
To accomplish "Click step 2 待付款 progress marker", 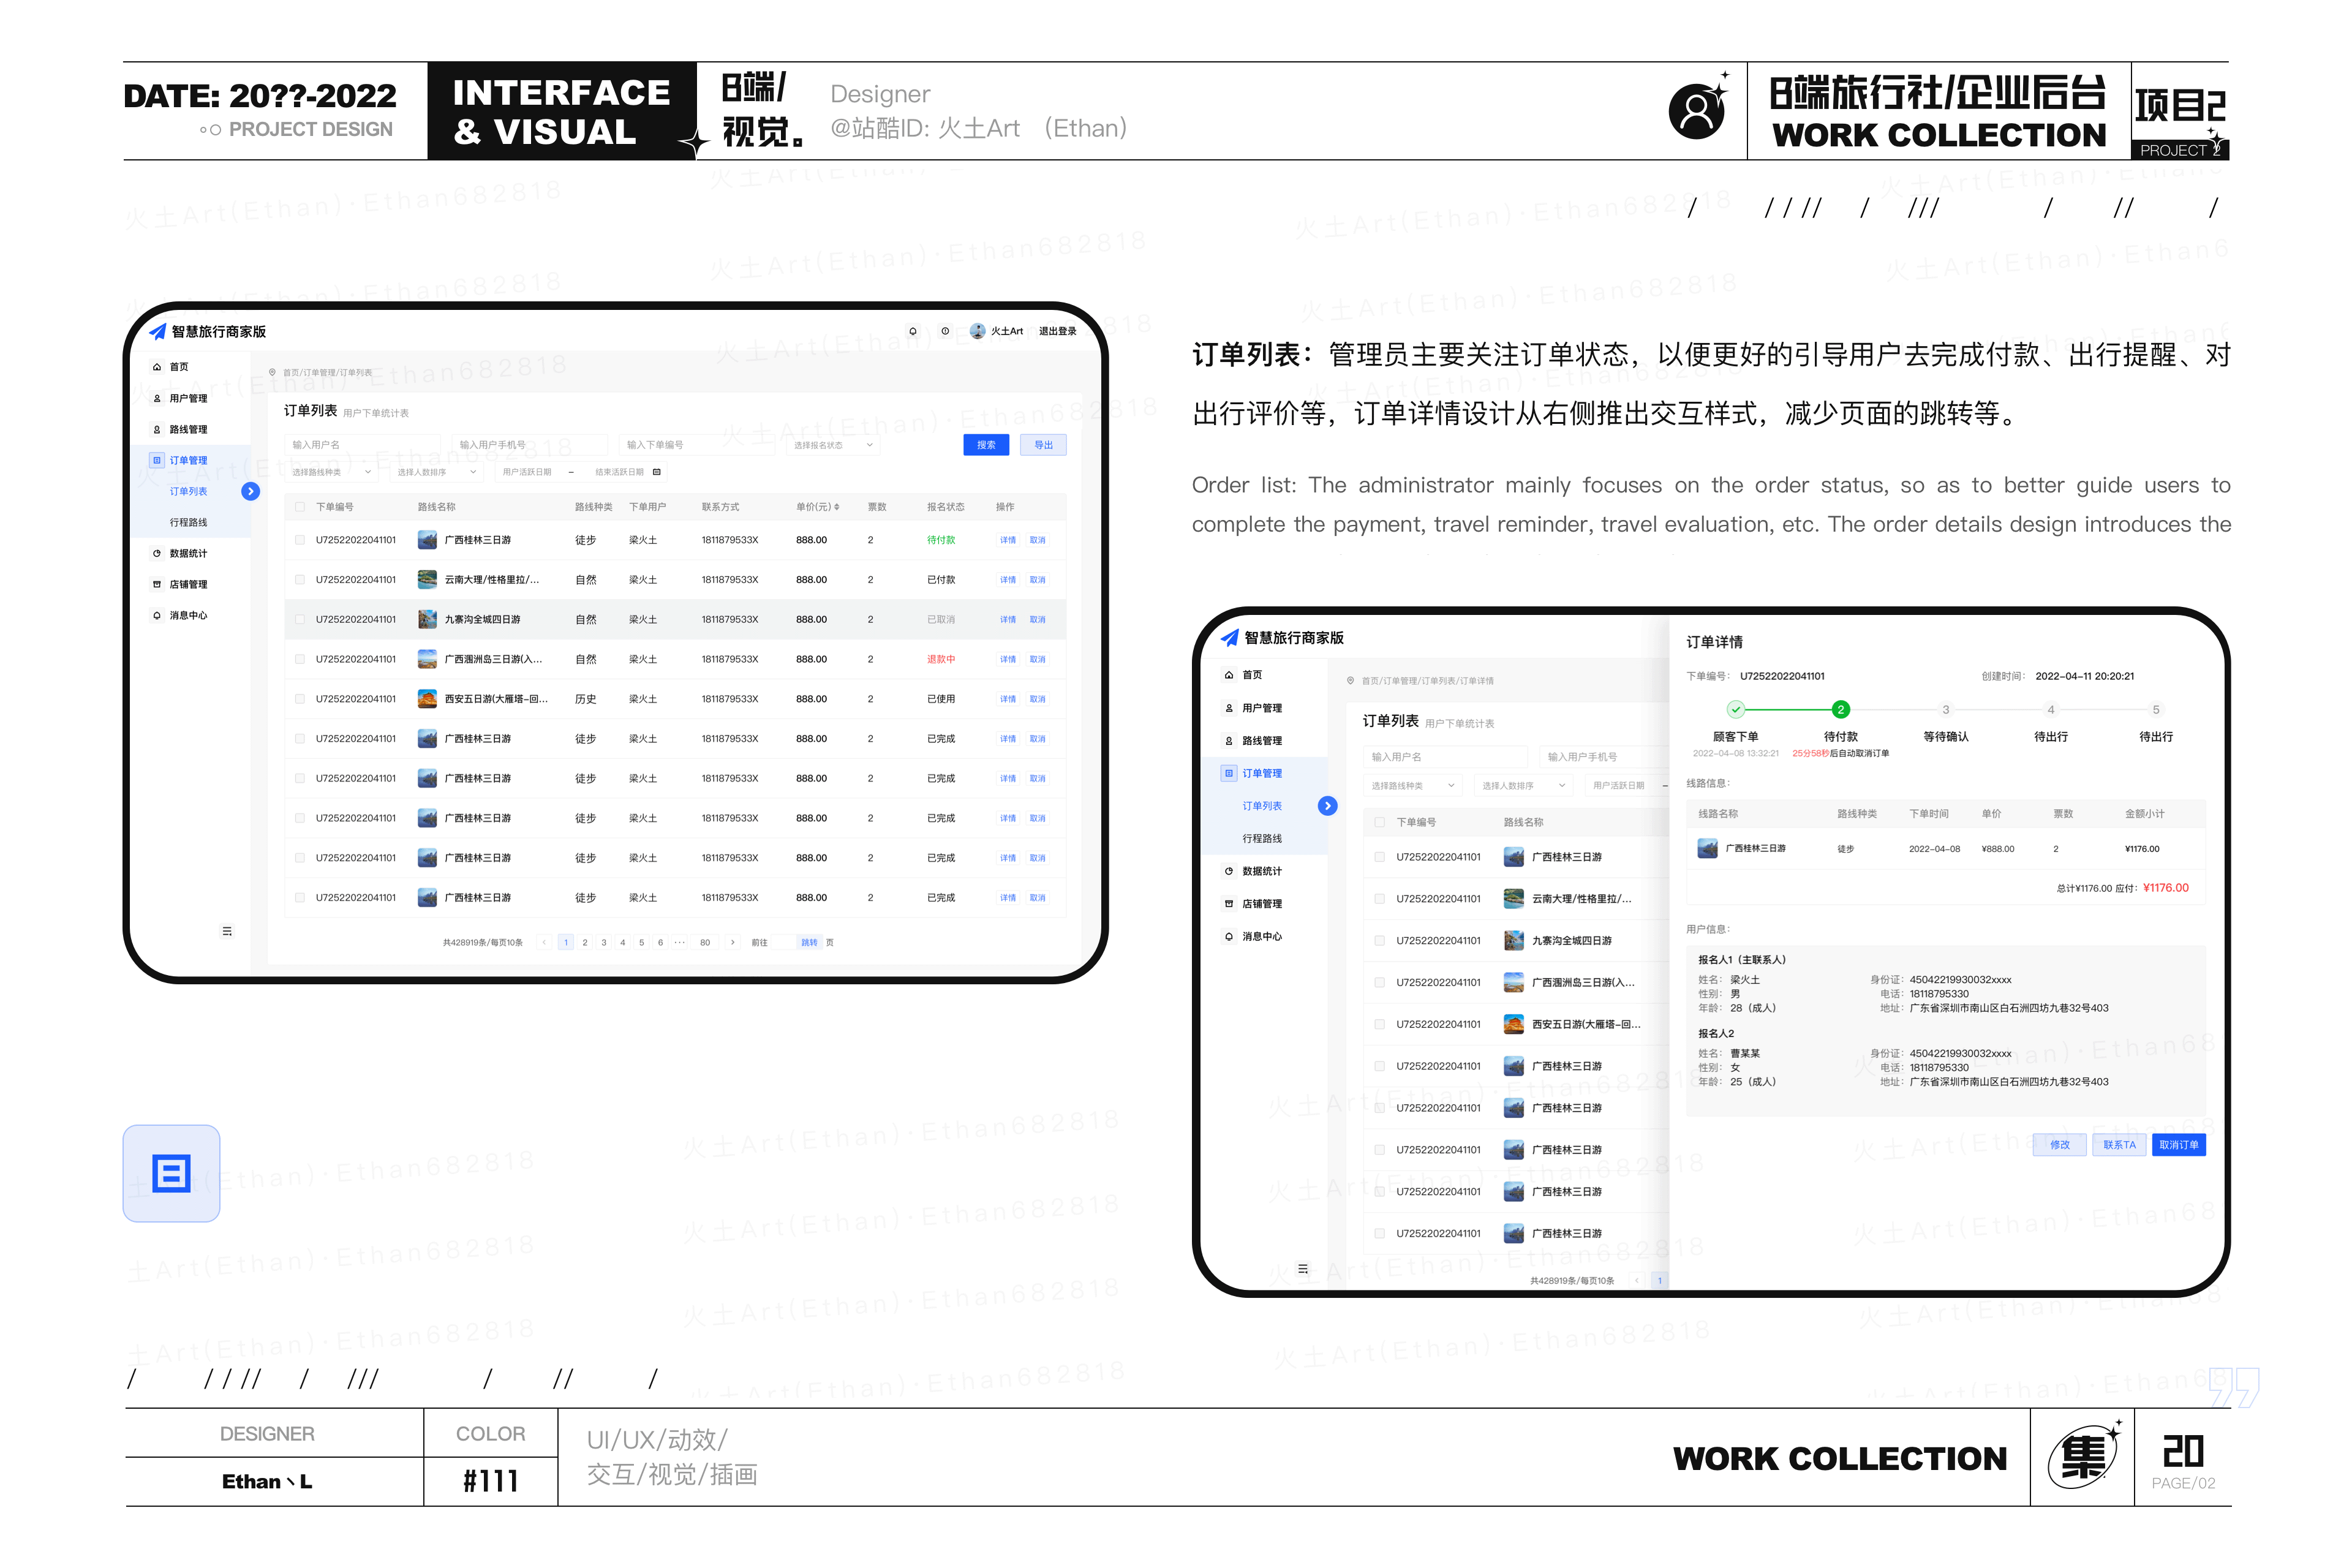I will (1840, 709).
